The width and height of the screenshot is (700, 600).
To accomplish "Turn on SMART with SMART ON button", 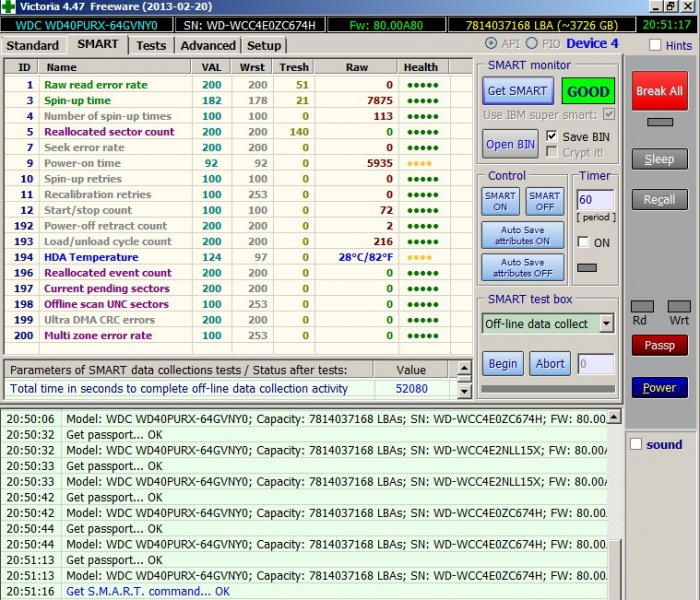I will point(501,201).
